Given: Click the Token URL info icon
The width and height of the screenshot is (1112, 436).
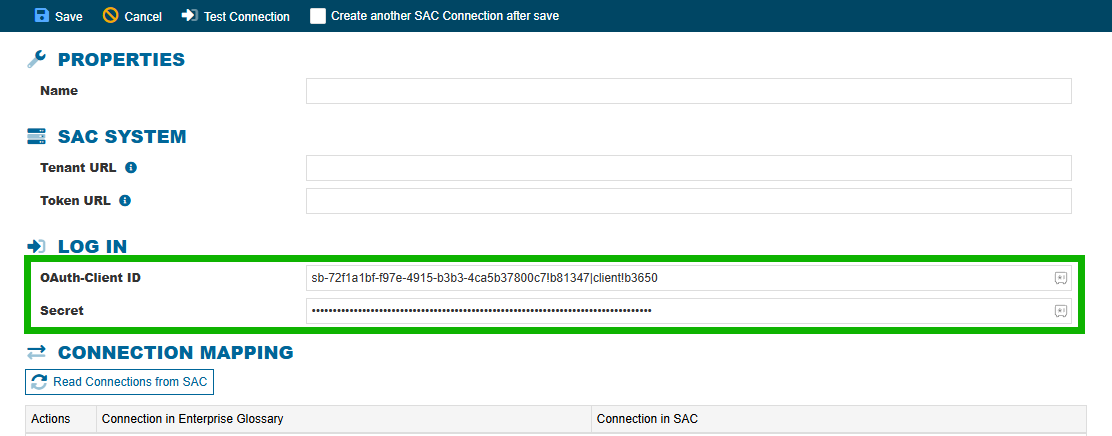Looking at the screenshot, I should click(125, 200).
